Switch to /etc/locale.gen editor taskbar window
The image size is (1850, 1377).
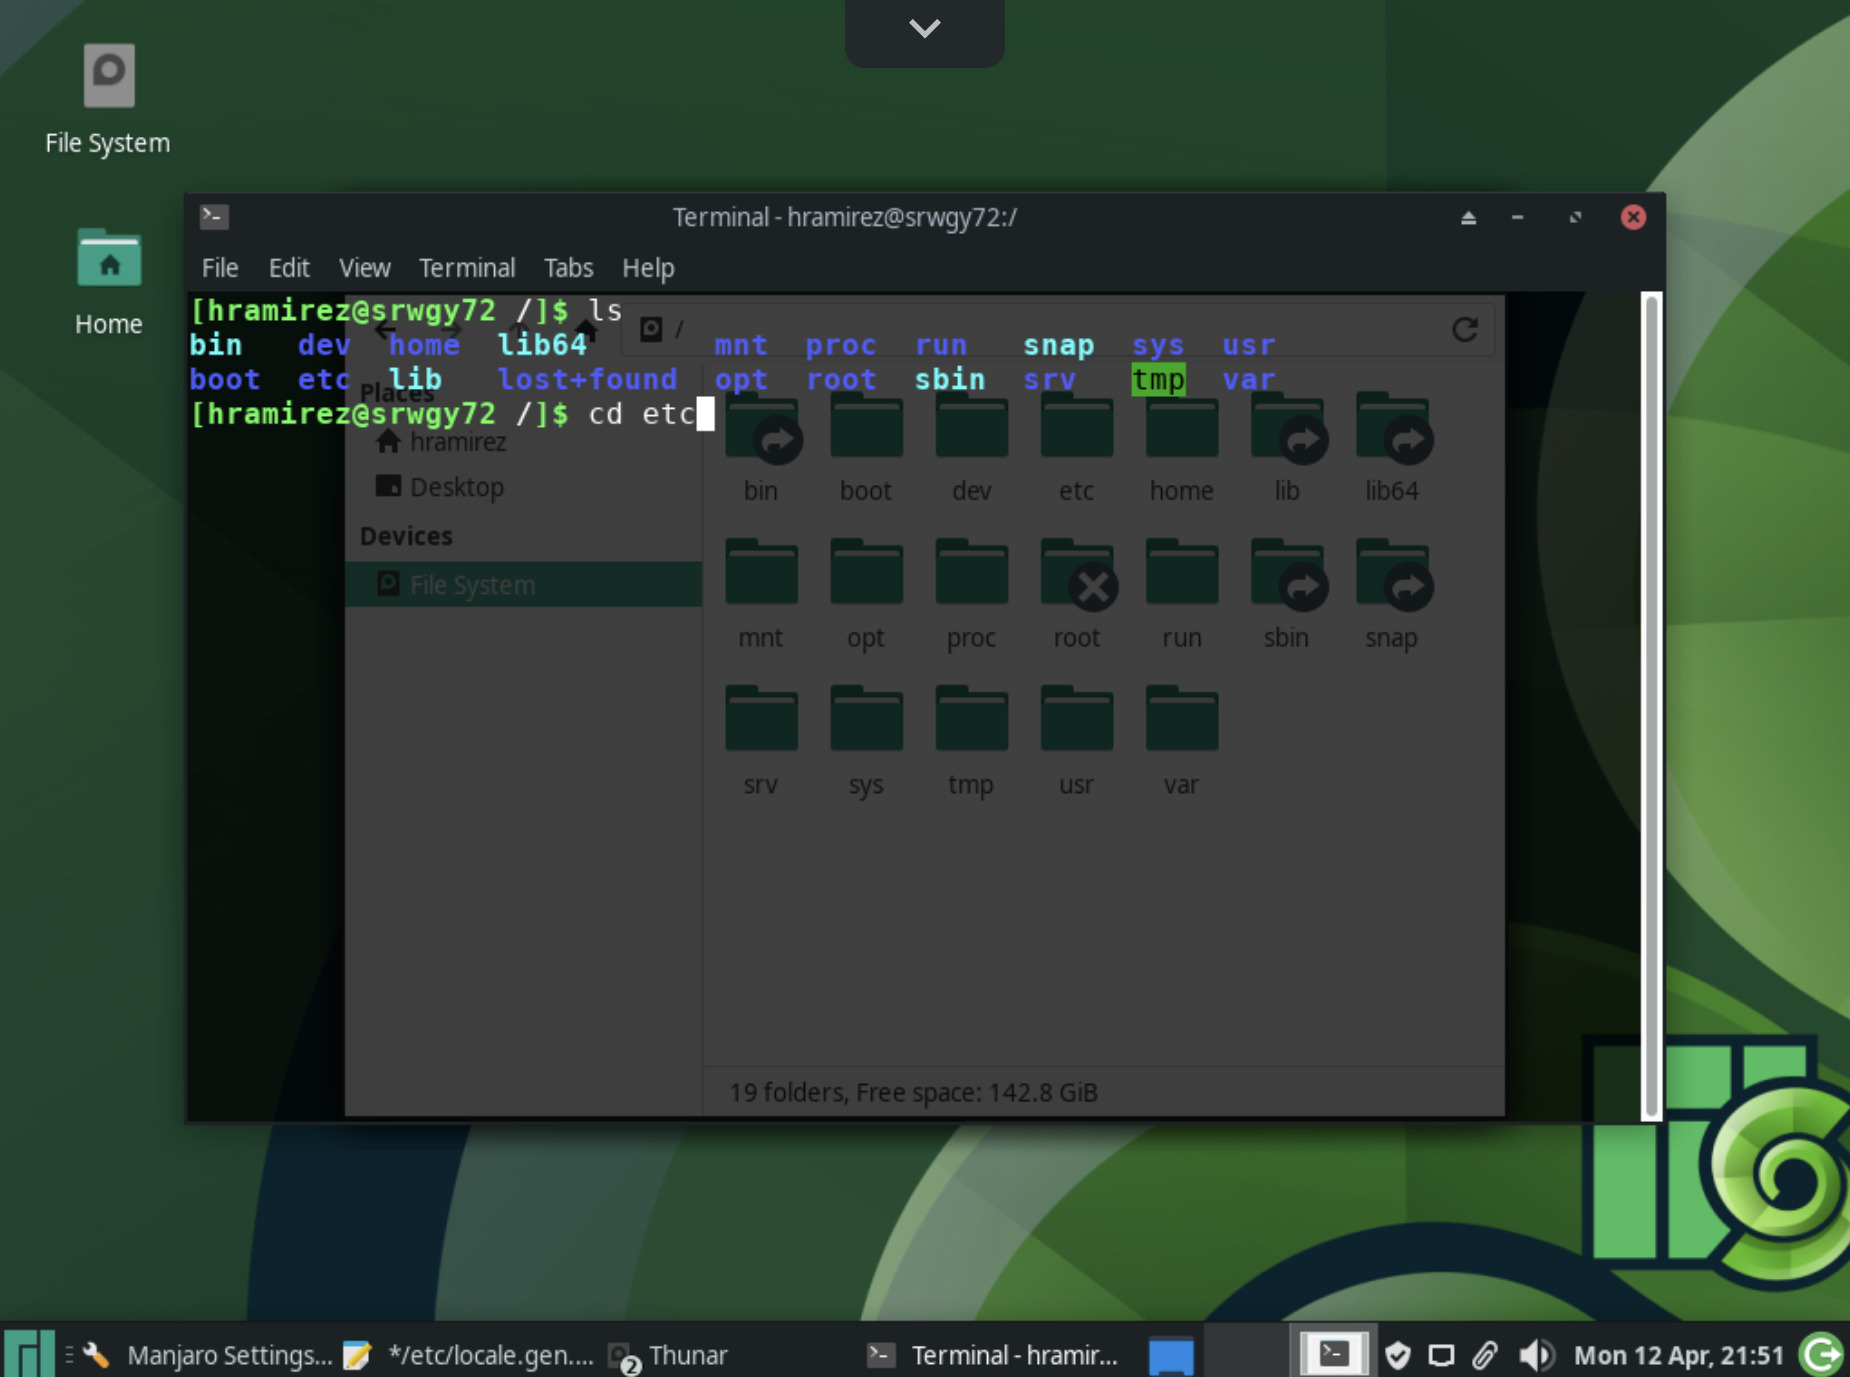468,1355
